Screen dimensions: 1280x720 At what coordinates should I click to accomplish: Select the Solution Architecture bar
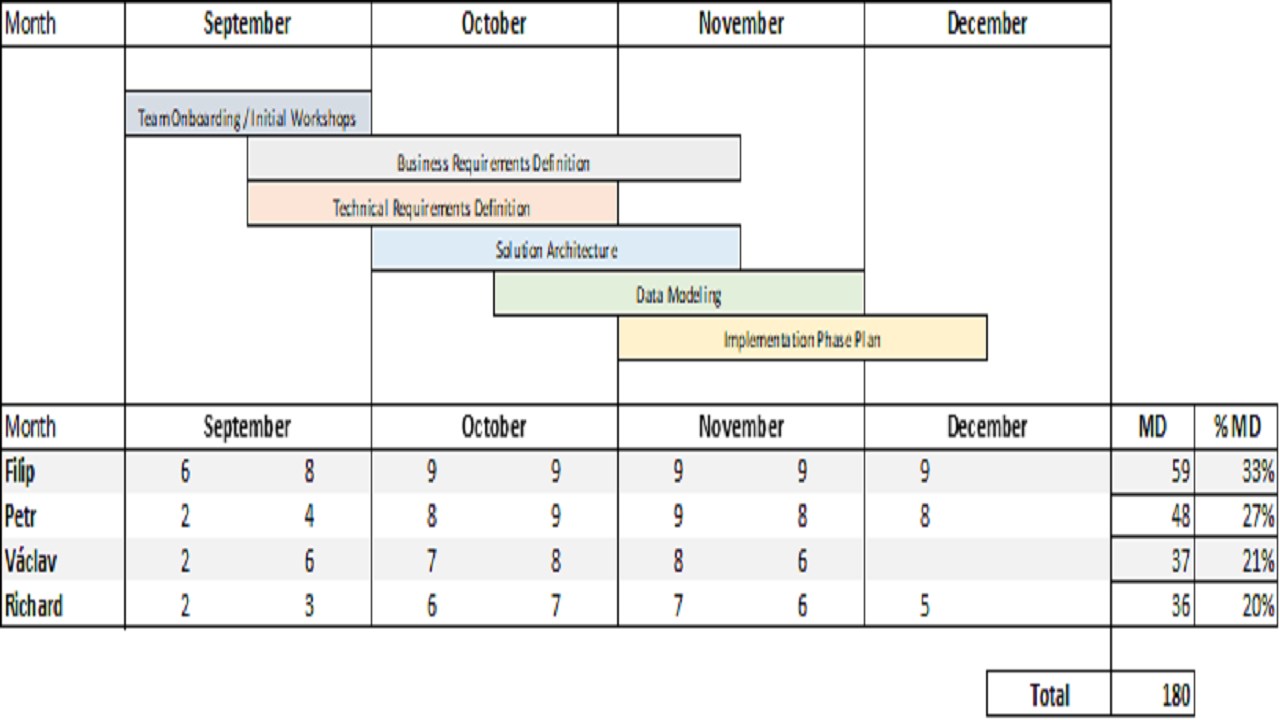(556, 249)
